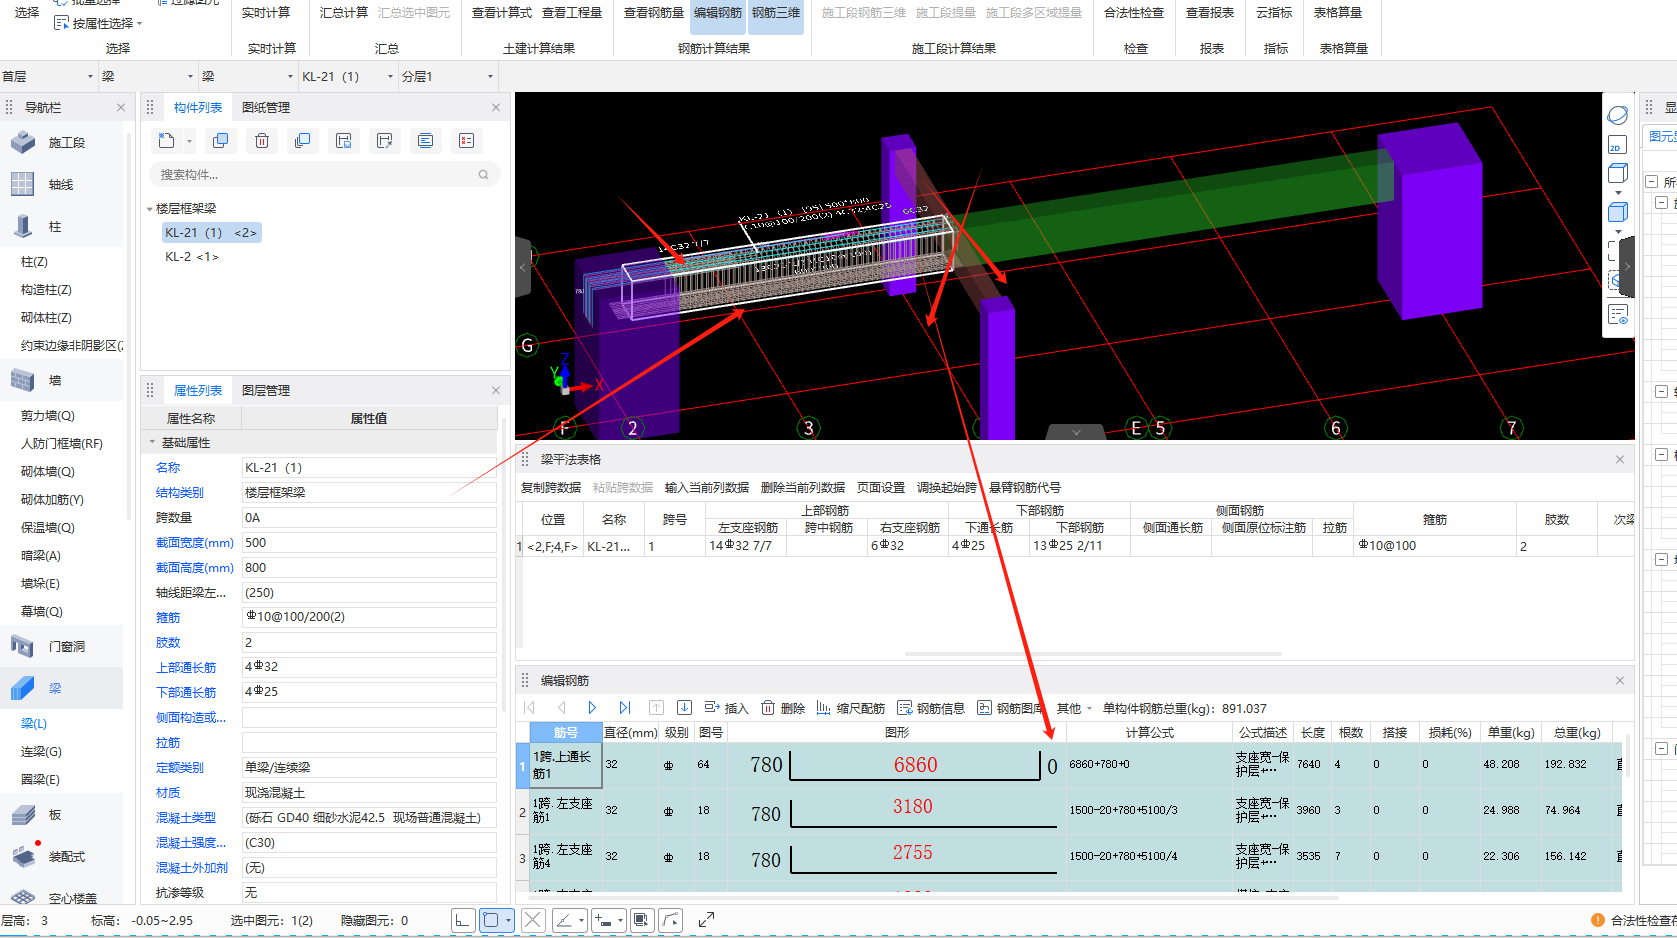Click the save component to library icon
This screenshot has height=938, width=1677.
pyautogui.click(x=343, y=141)
